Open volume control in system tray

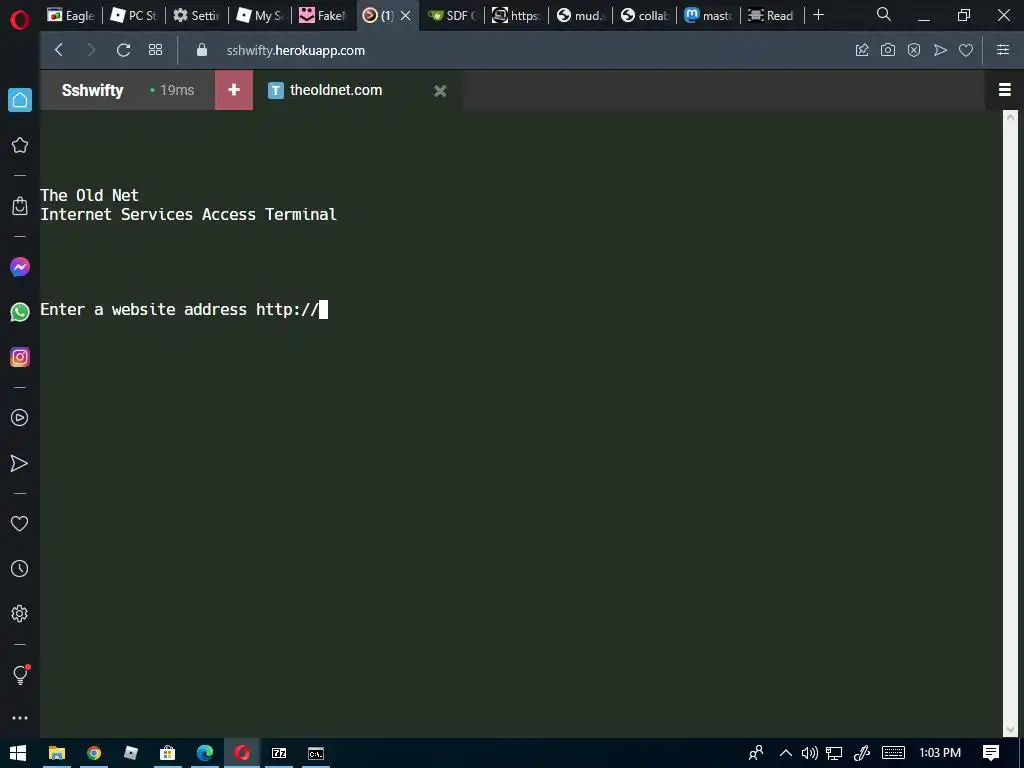click(x=810, y=753)
